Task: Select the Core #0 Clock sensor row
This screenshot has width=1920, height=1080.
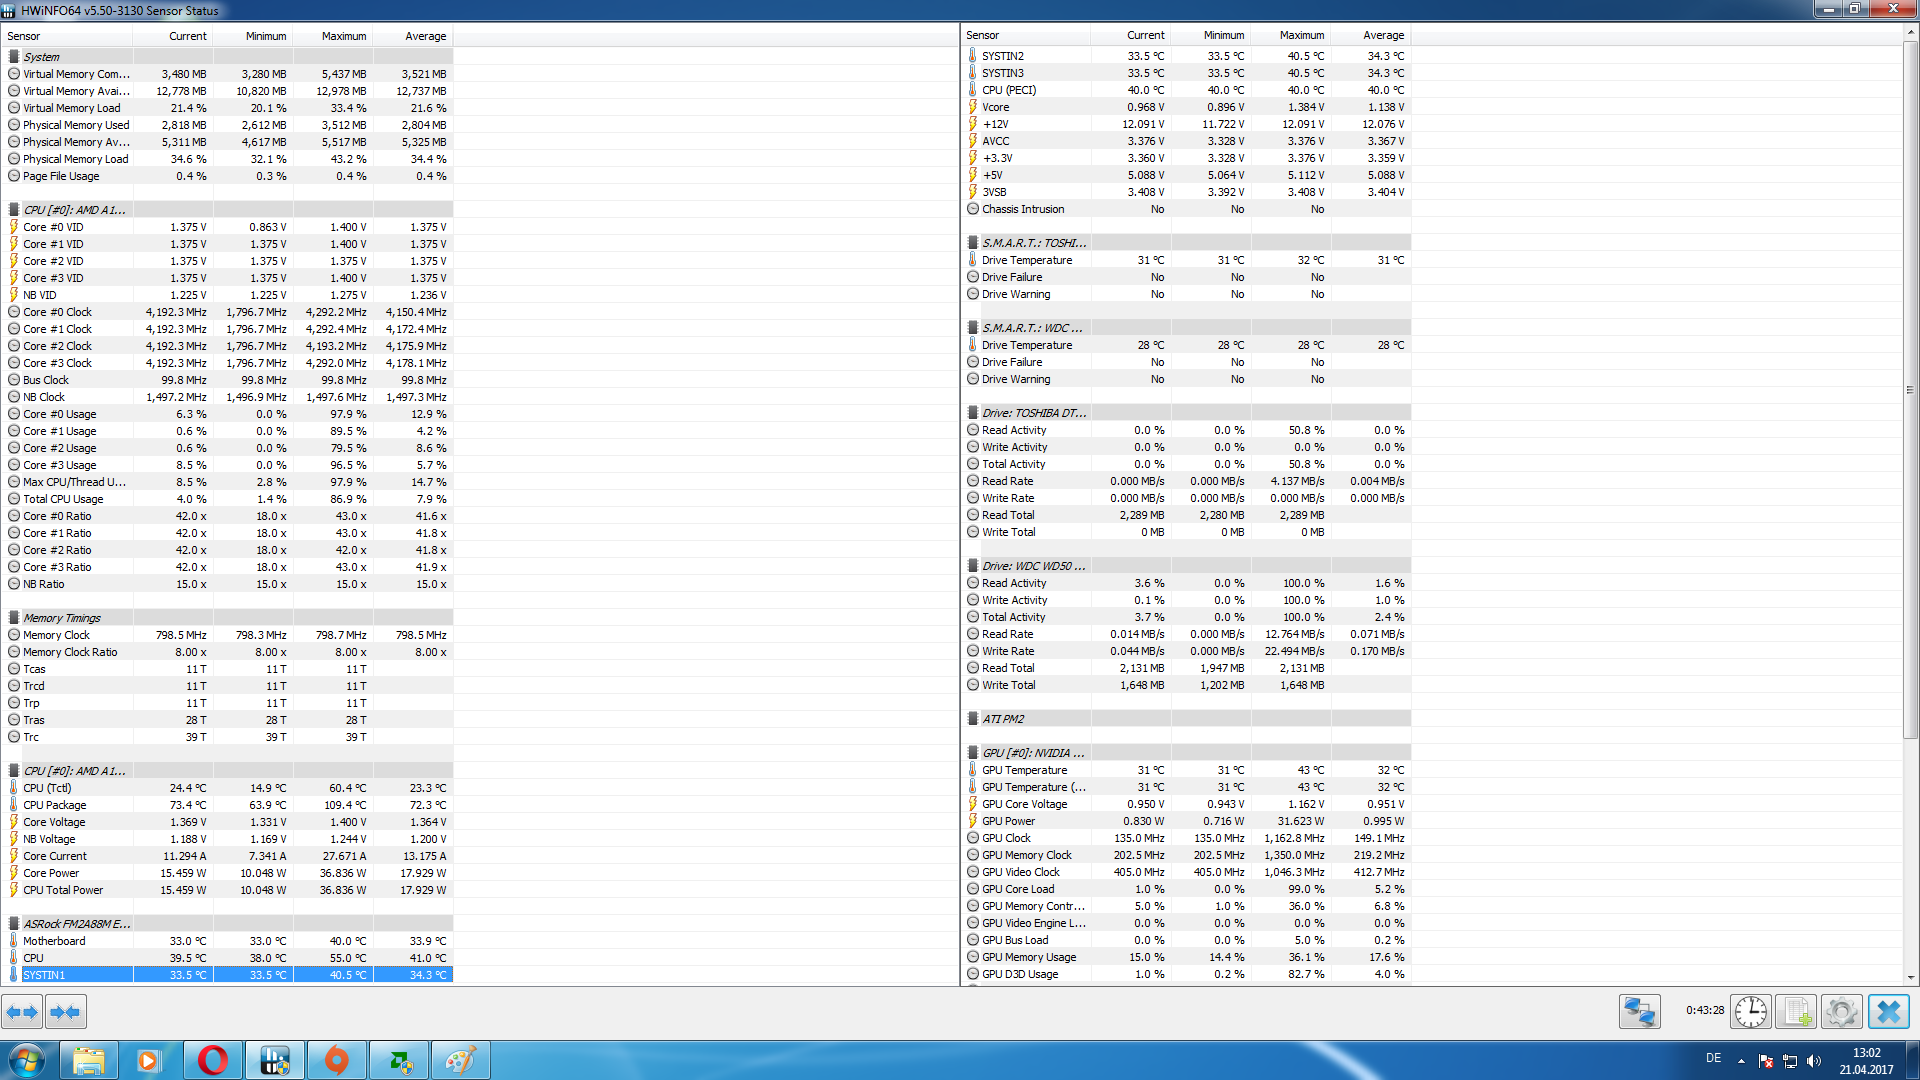Action: pos(57,312)
